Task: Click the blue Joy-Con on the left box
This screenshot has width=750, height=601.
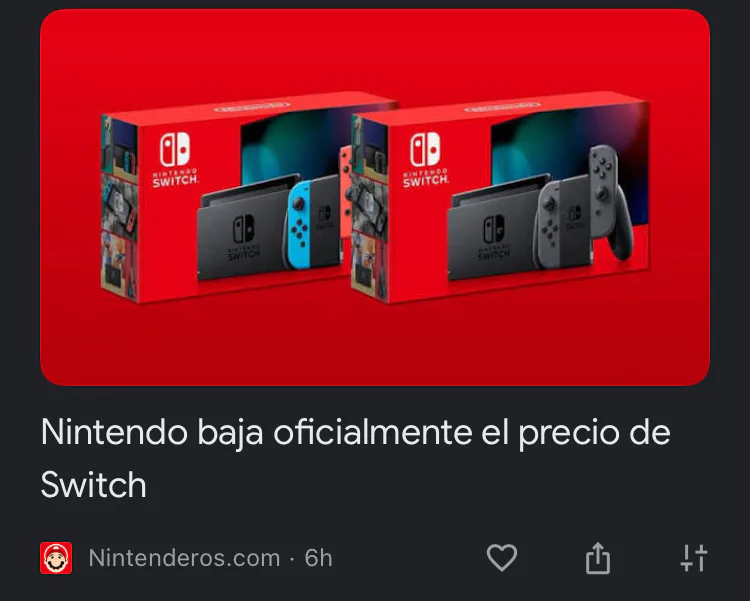Action: coord(300,225)
